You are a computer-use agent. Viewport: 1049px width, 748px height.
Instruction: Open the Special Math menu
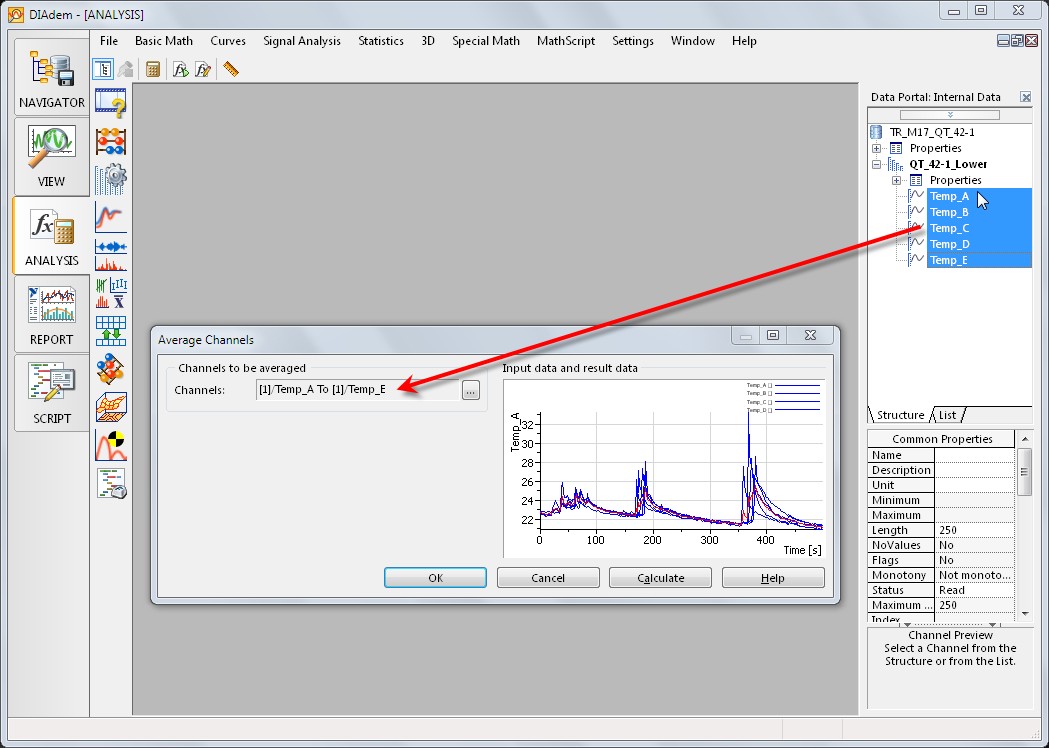coord(486,41)
